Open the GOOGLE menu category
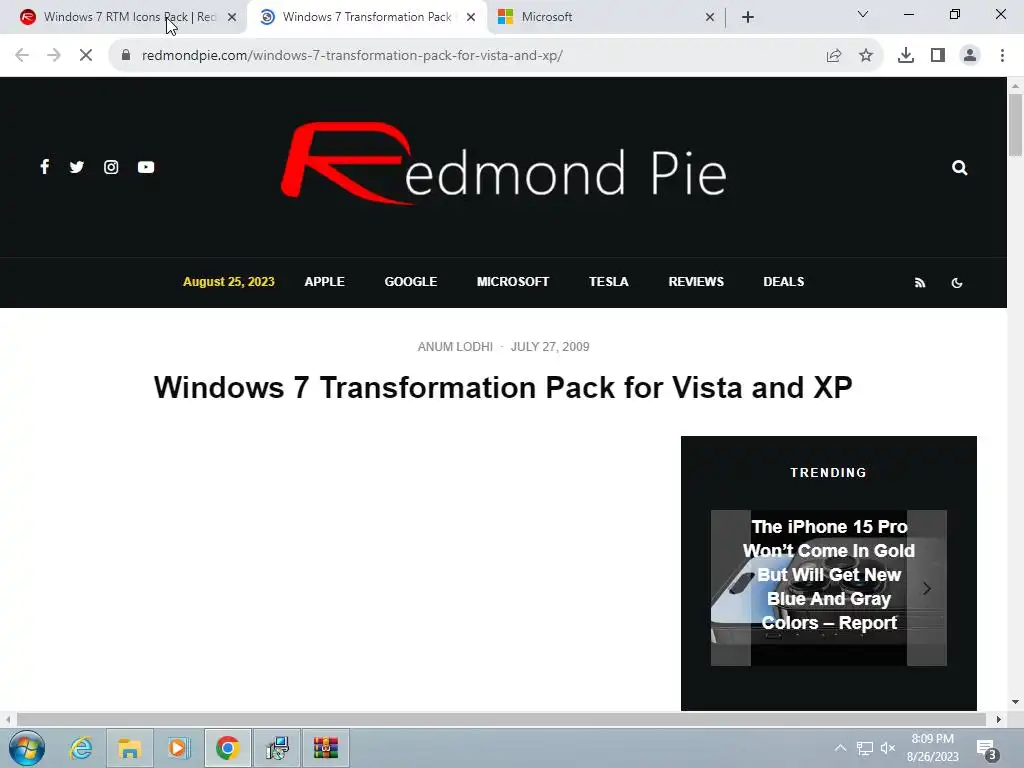This screenshot has height=768, width=1024. (x=411, y=281)
